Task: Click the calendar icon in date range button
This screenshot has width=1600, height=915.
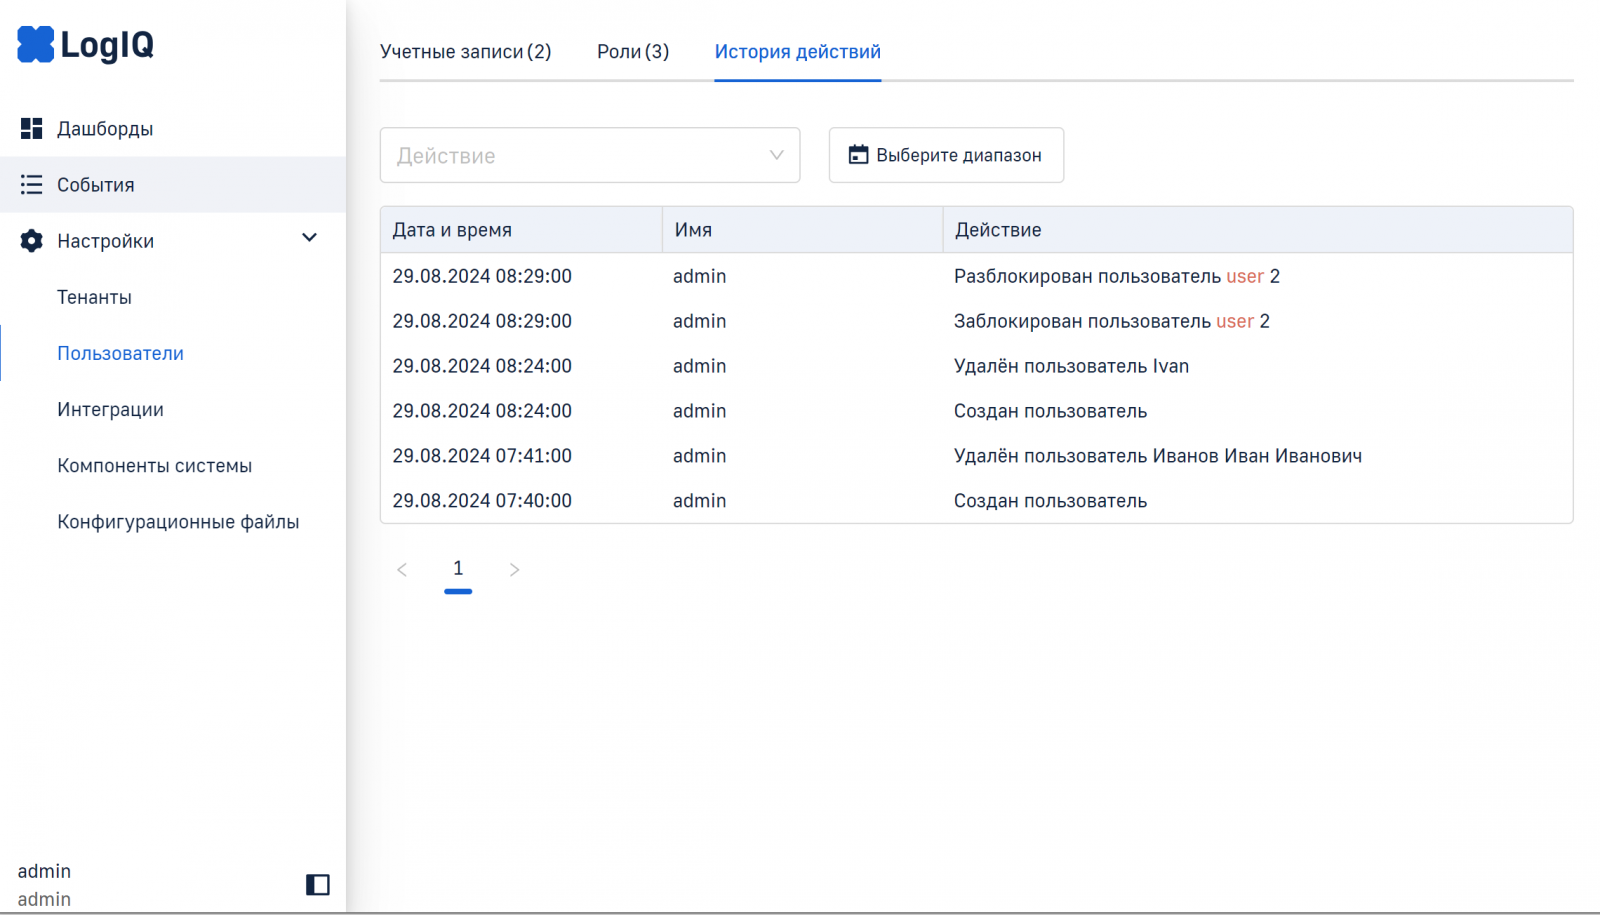Action: click(x=858, y=155)
